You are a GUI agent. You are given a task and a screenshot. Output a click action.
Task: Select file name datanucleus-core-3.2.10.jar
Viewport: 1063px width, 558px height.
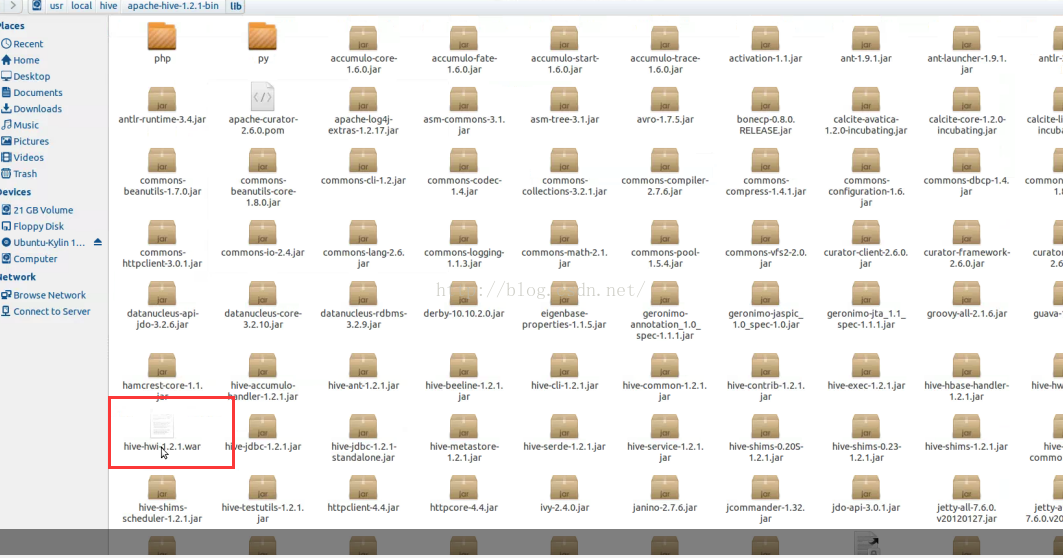(x=262, y=319)
